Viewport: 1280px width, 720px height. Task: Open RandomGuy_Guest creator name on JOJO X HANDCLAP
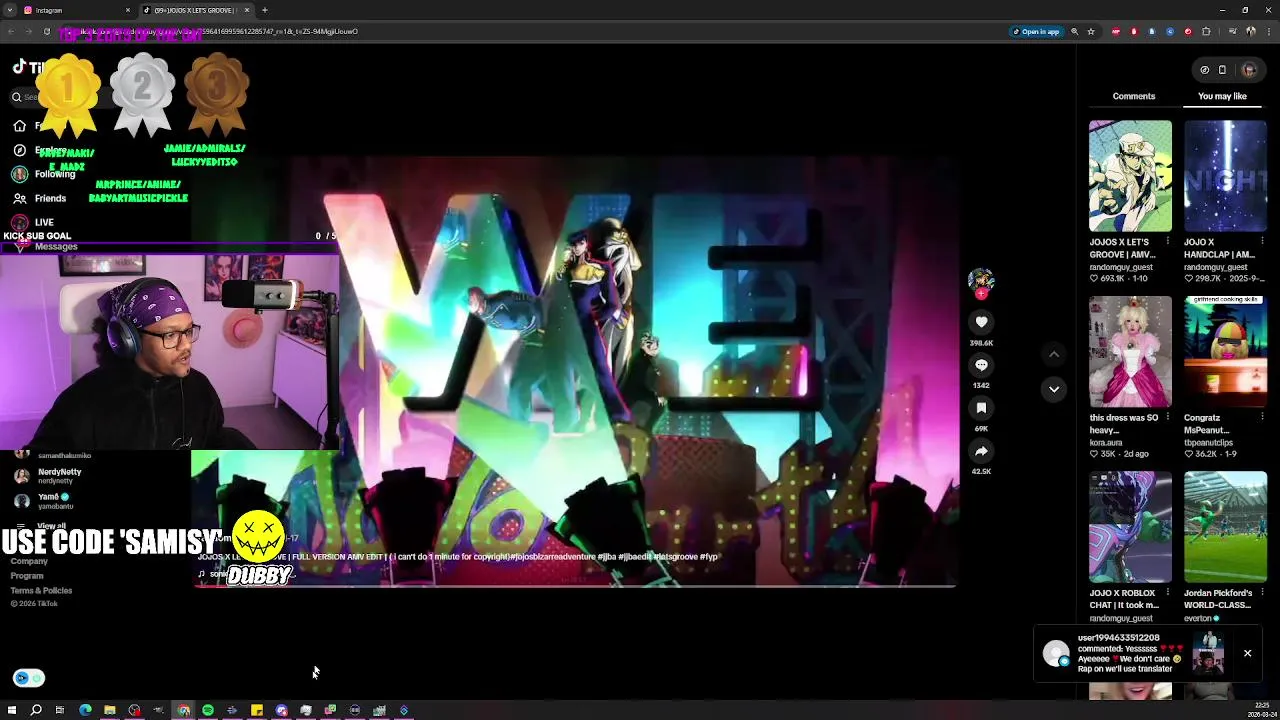point(1212,267)
